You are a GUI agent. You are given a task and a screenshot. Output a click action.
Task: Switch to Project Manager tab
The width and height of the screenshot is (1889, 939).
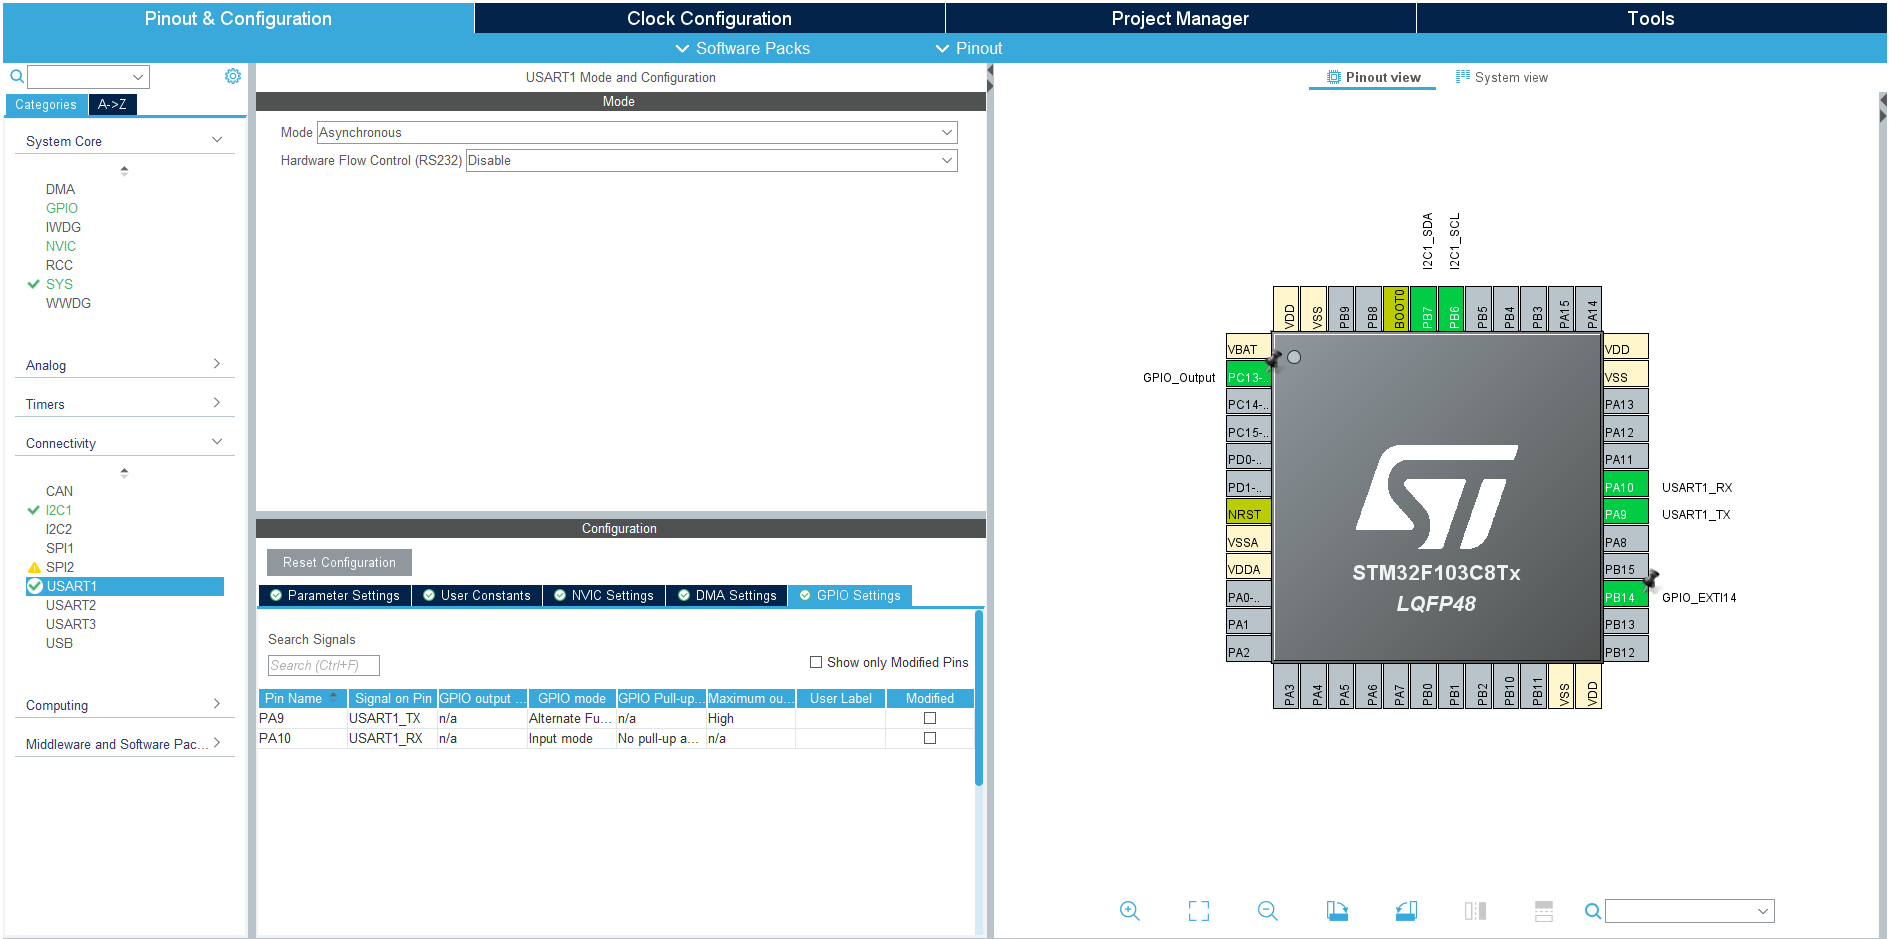coord(1180,18)
